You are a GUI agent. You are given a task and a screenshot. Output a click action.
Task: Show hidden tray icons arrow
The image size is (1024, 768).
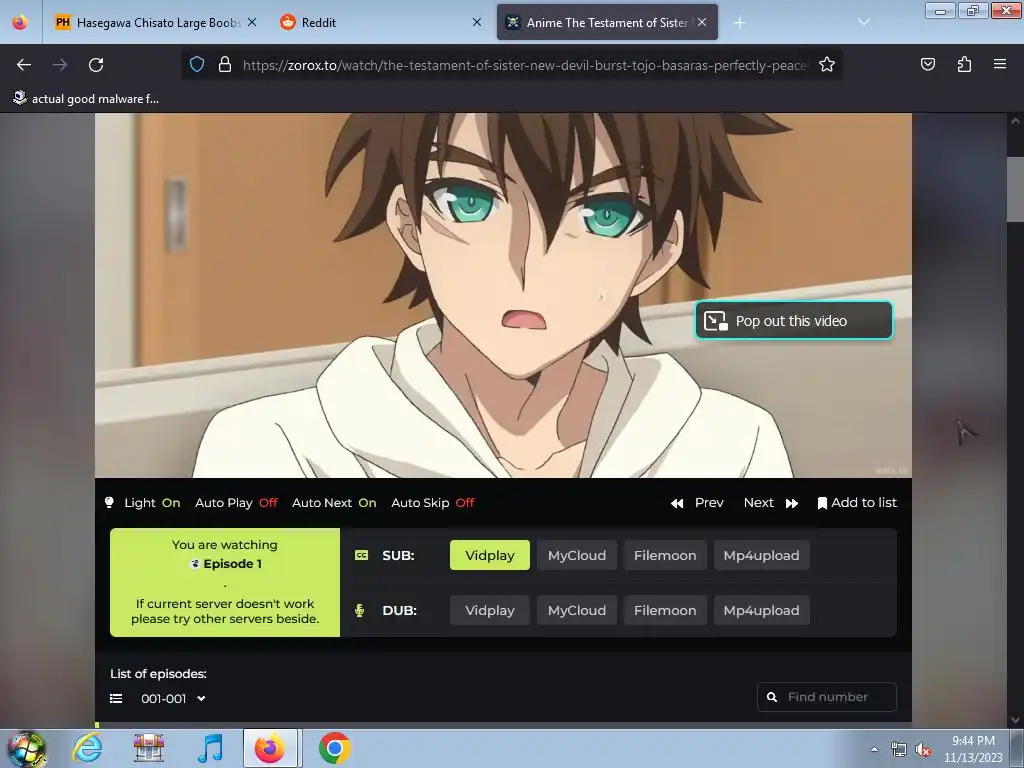(874, 749)
